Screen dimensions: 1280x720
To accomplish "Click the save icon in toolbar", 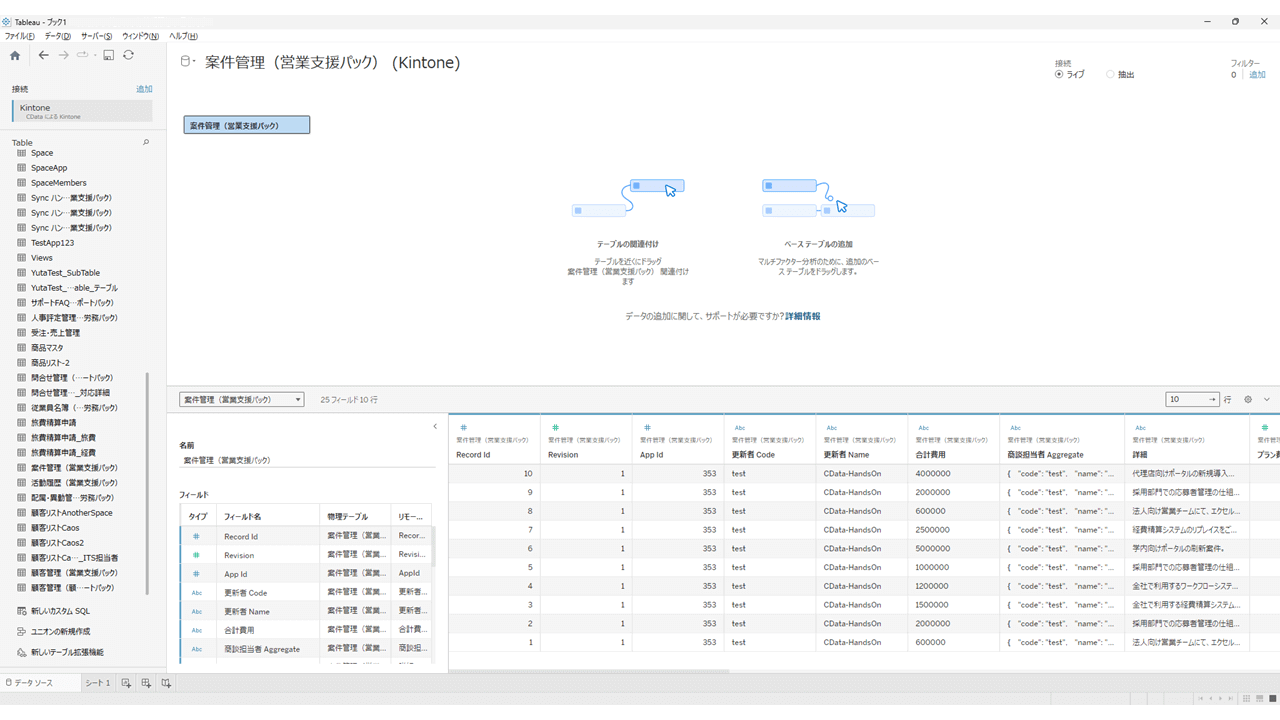I will [x=108, y=56].
